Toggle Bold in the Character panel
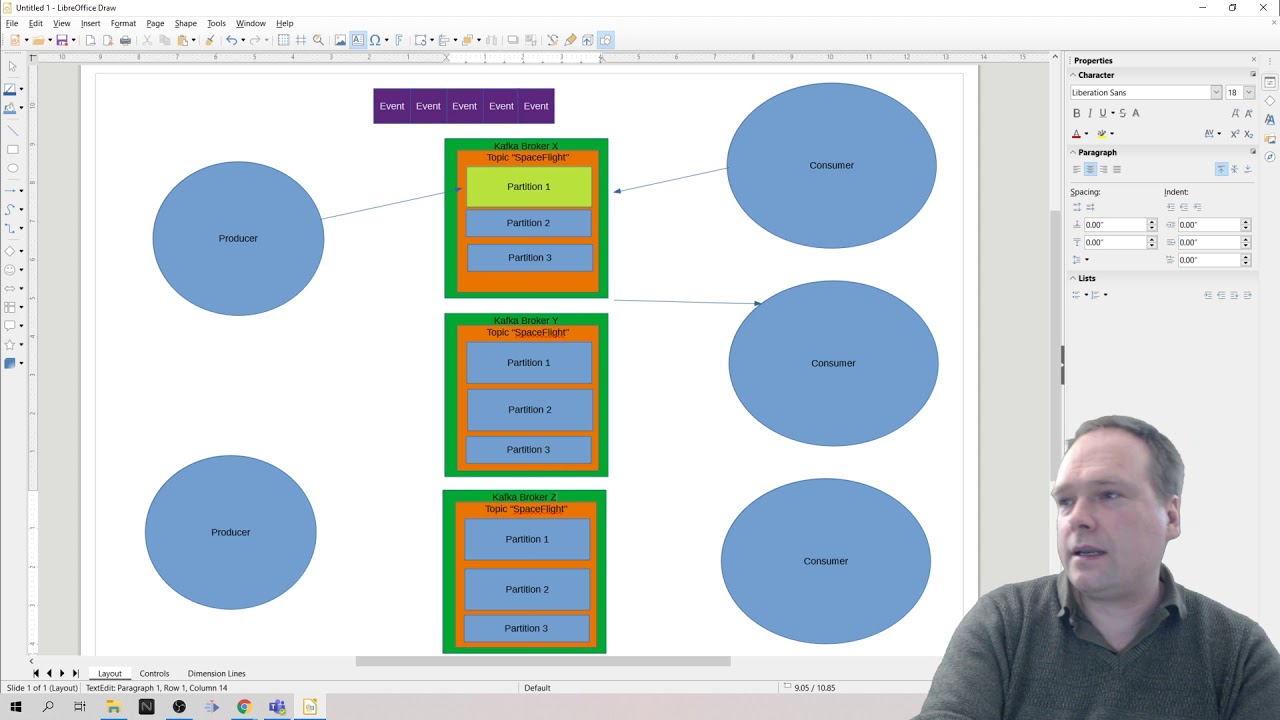 pos(1077,113)
